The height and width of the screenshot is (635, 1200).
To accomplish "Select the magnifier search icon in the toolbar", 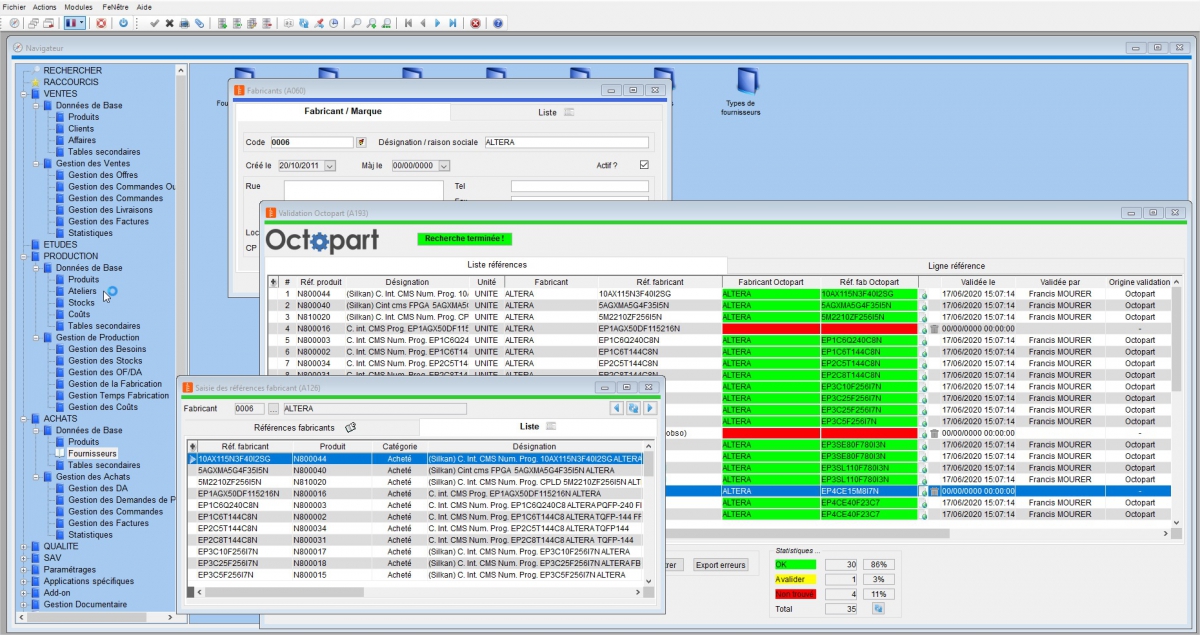I will [357, 22].
